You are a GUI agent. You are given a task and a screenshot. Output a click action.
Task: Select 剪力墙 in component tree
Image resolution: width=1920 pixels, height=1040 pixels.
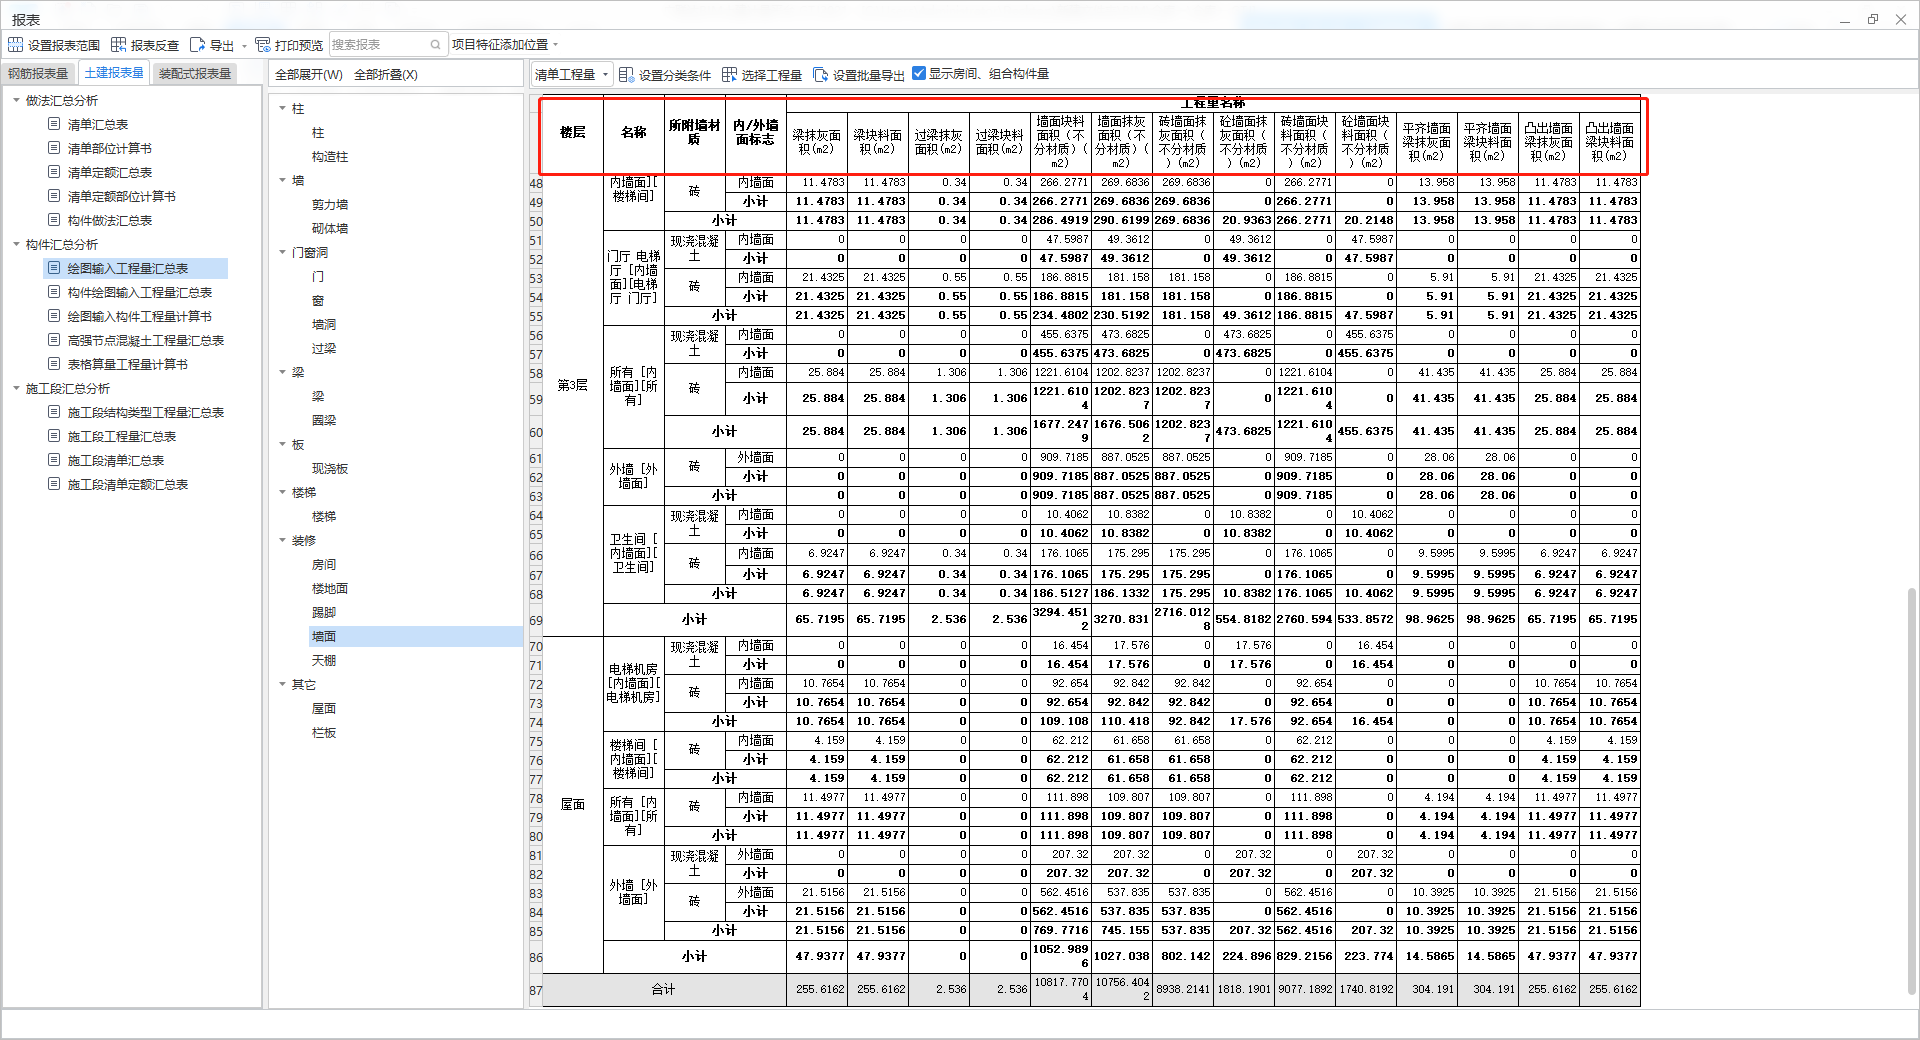pos(330,204)
